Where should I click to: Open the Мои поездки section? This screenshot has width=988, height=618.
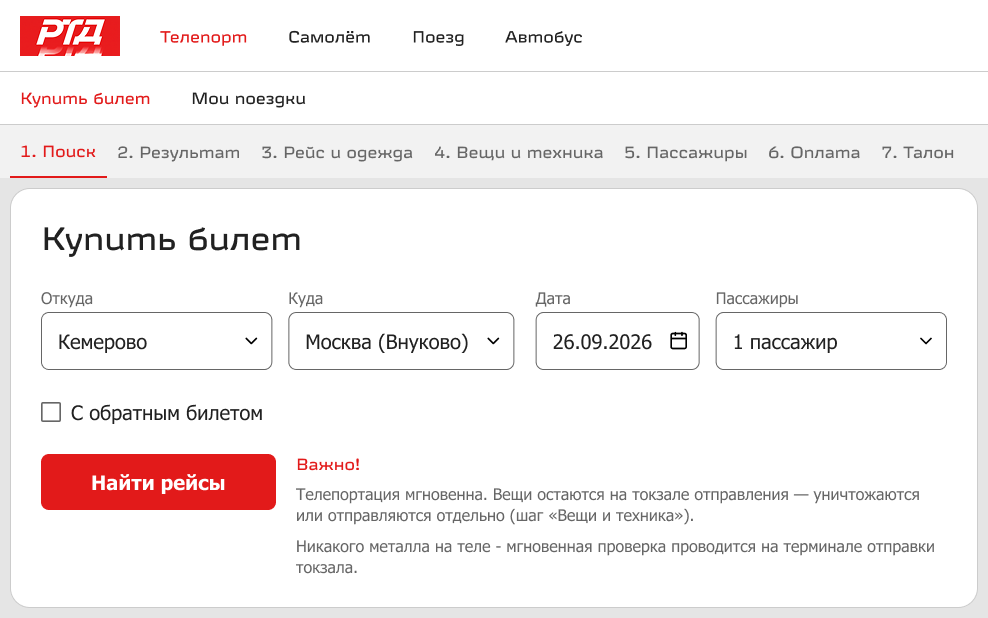248,99
